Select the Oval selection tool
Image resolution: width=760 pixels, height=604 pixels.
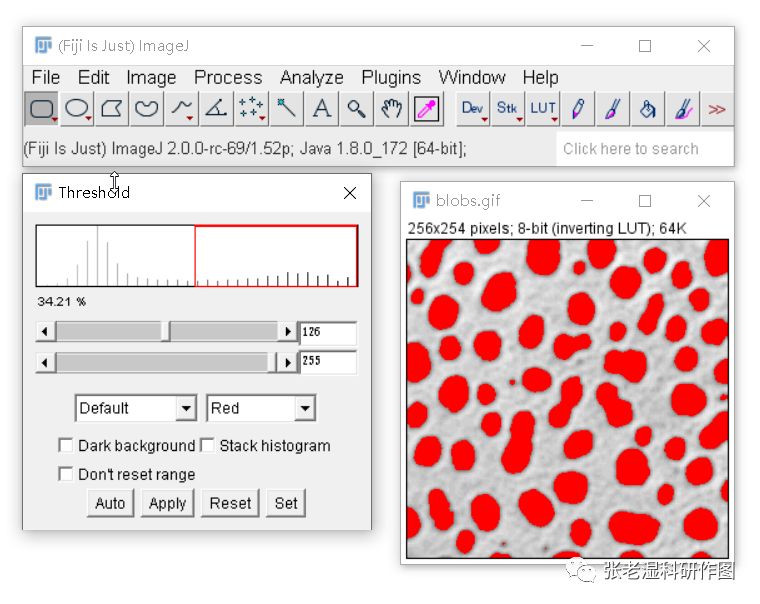(x=77, y=109)
